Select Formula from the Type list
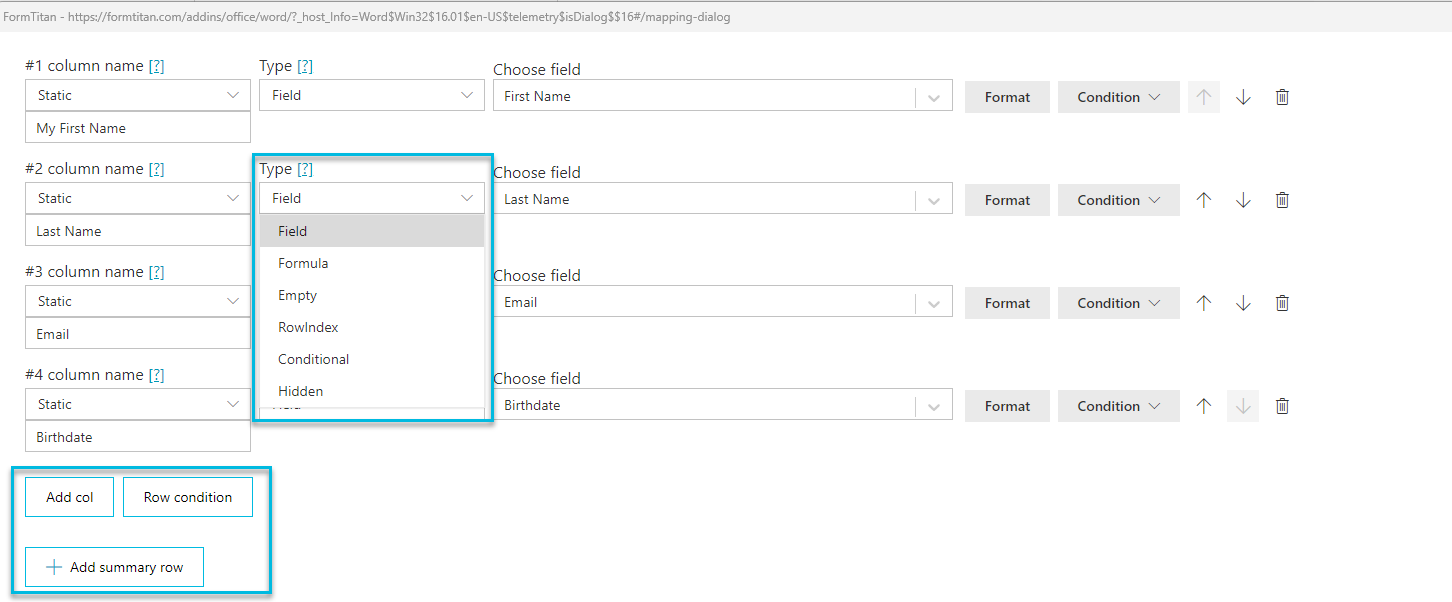Image resolution: width=1452 pixels, height=602 pixels. pyautogui.click(x=302, y=262)
